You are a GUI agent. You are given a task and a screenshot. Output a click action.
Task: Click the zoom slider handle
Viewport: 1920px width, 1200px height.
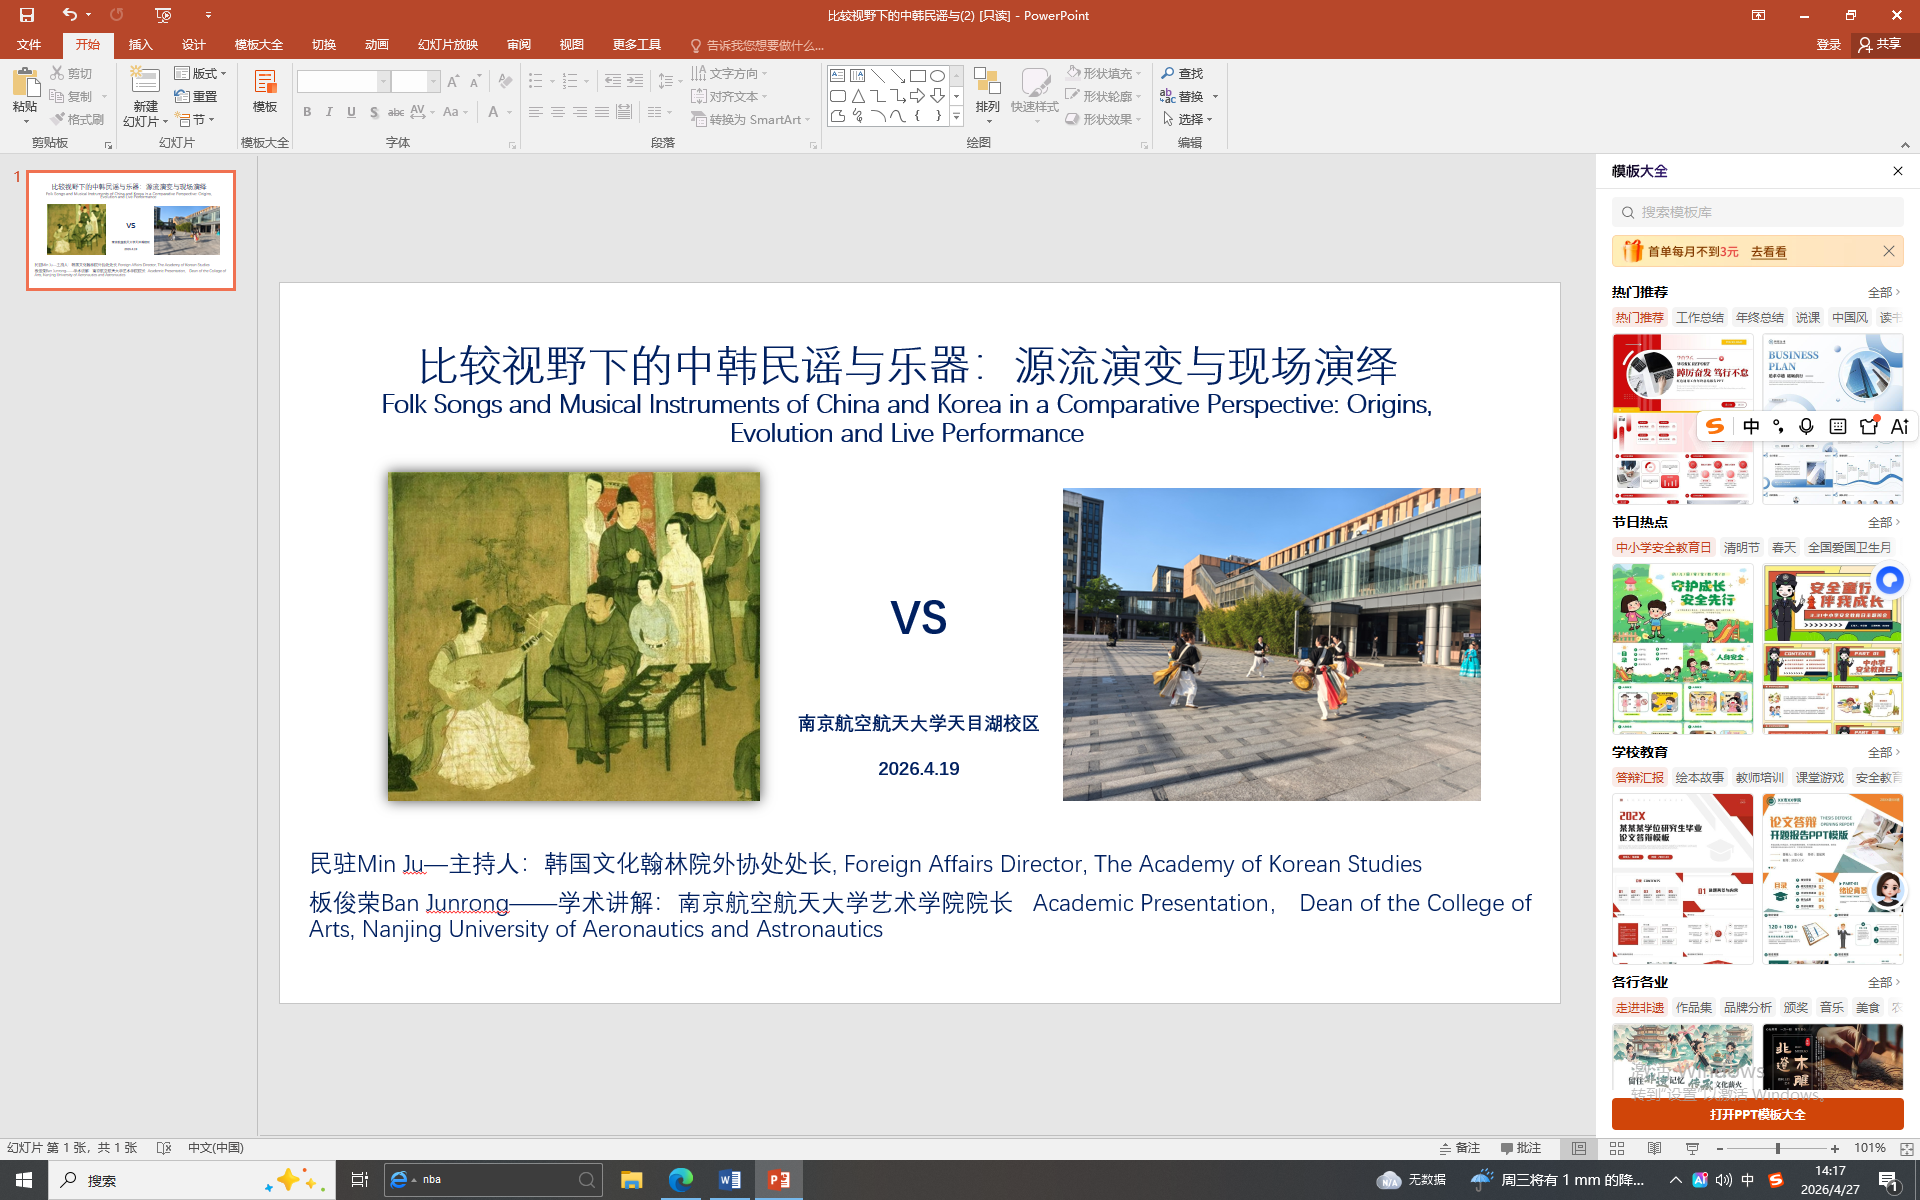coord(1777,1148)
